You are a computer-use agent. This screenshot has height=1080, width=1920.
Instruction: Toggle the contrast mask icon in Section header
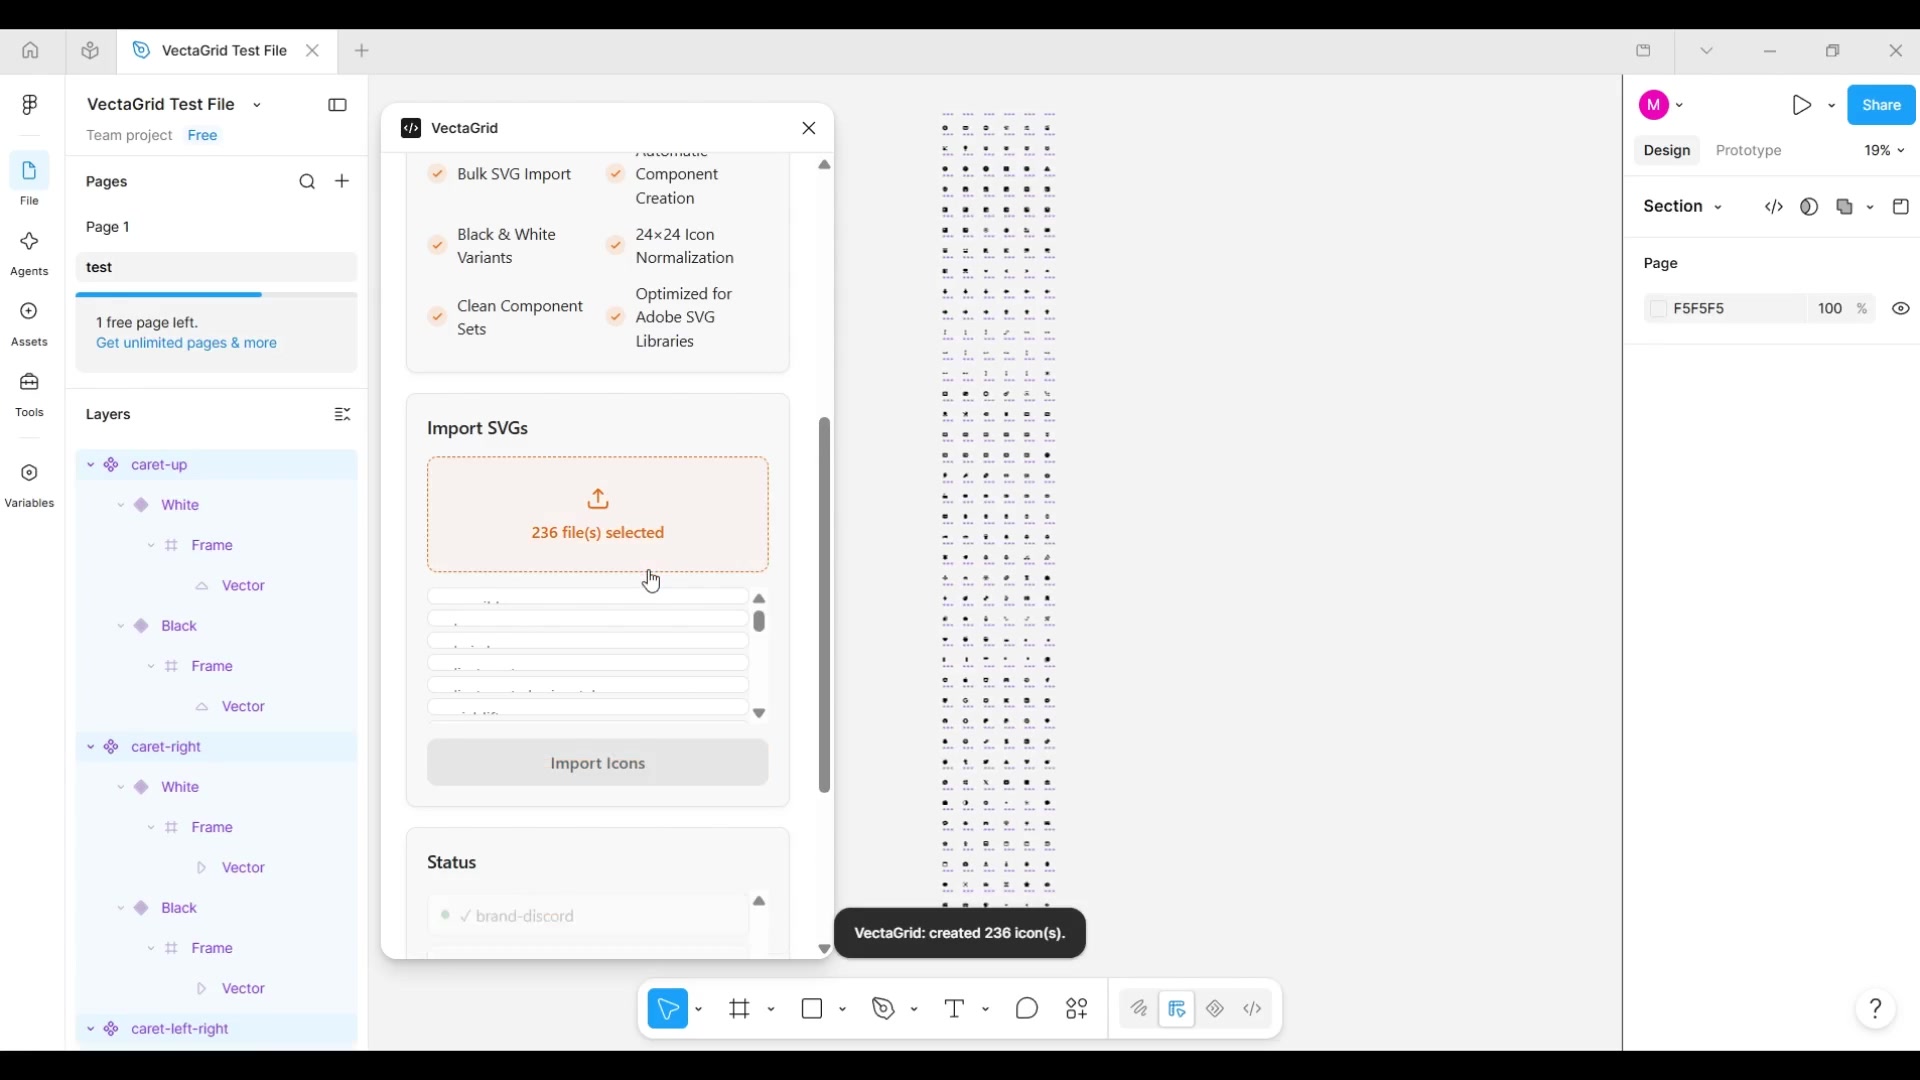pyautogui.click(x=1809, y=207)
